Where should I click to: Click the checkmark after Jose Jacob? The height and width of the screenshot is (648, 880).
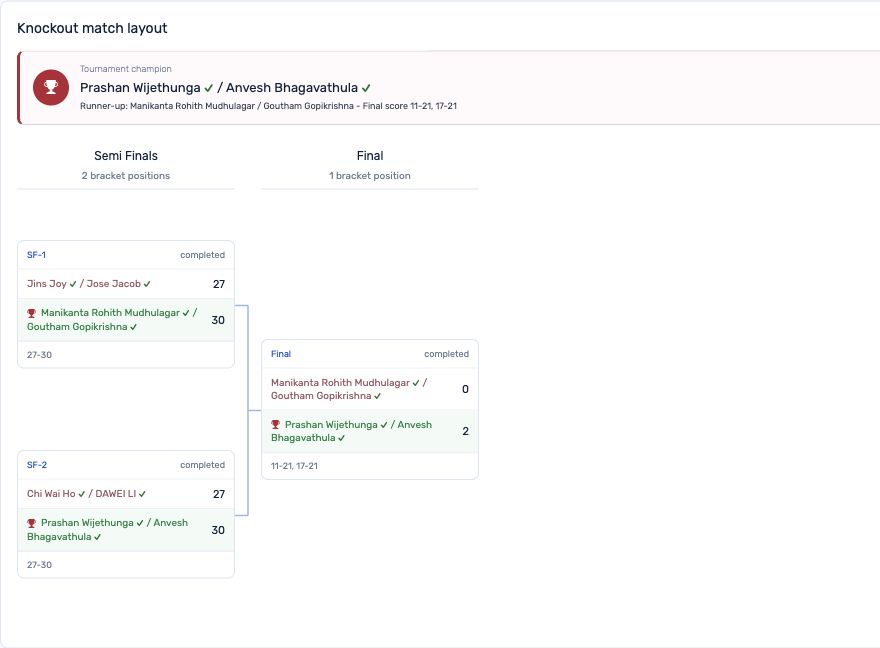147,284
